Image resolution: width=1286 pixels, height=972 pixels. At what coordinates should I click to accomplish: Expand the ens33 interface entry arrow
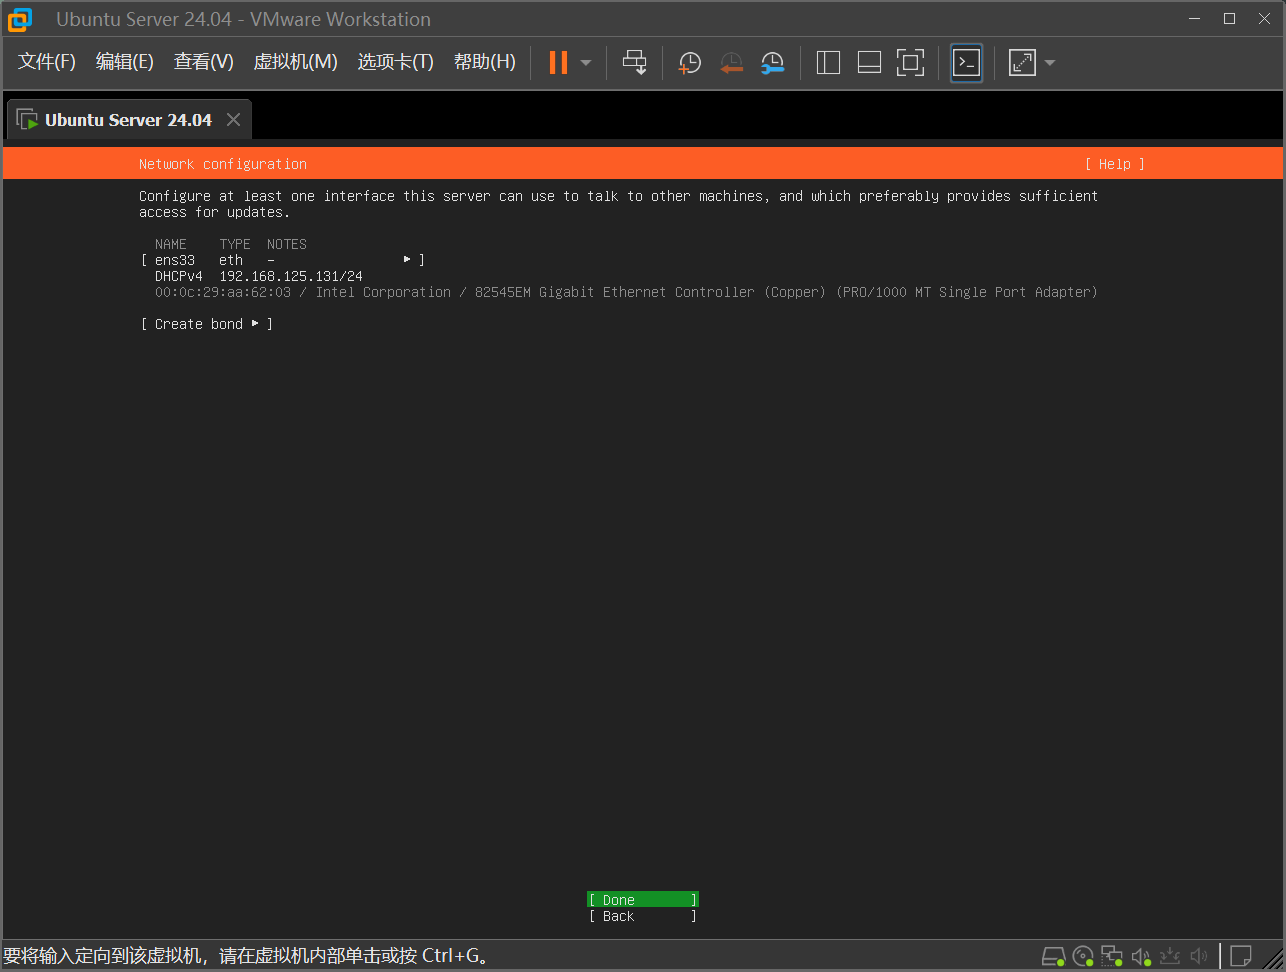pos(408,260)
